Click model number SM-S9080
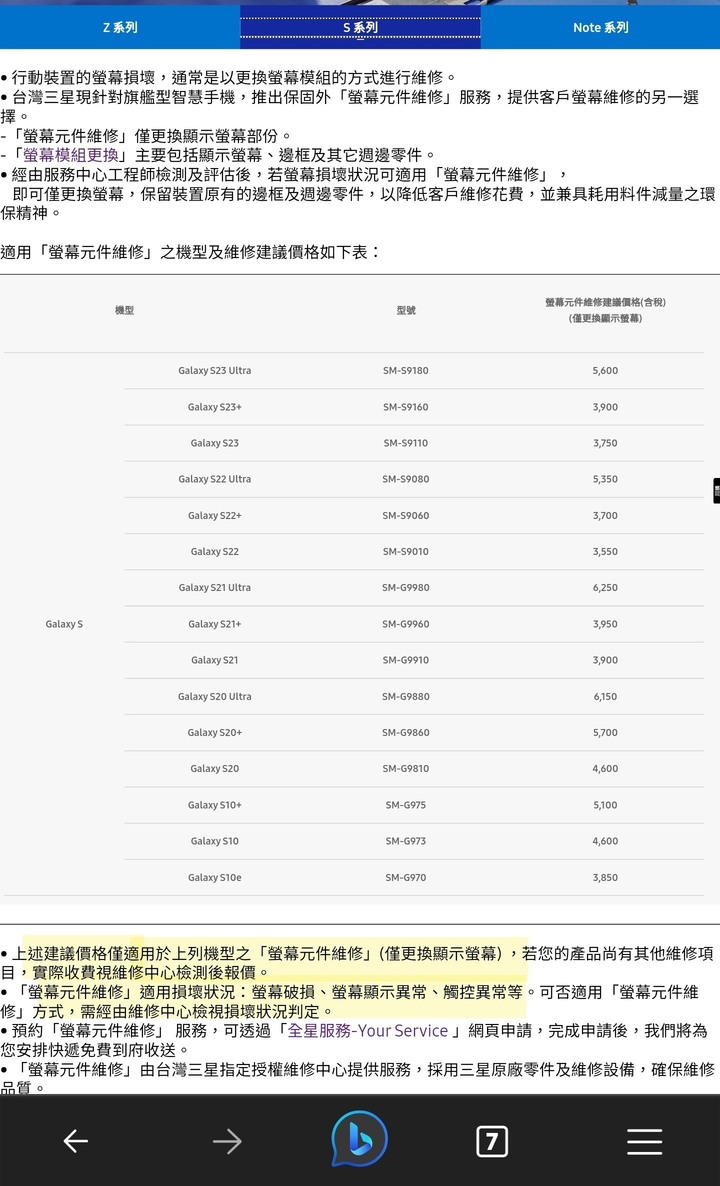The height and width of the screenshot is (1186, 720). 405,479
